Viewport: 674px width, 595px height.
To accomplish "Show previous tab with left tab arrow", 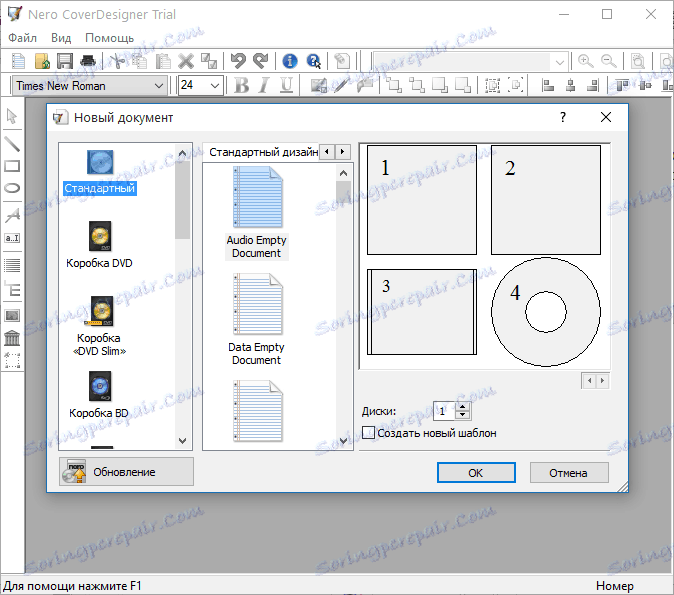I will [x=327, y=152].
